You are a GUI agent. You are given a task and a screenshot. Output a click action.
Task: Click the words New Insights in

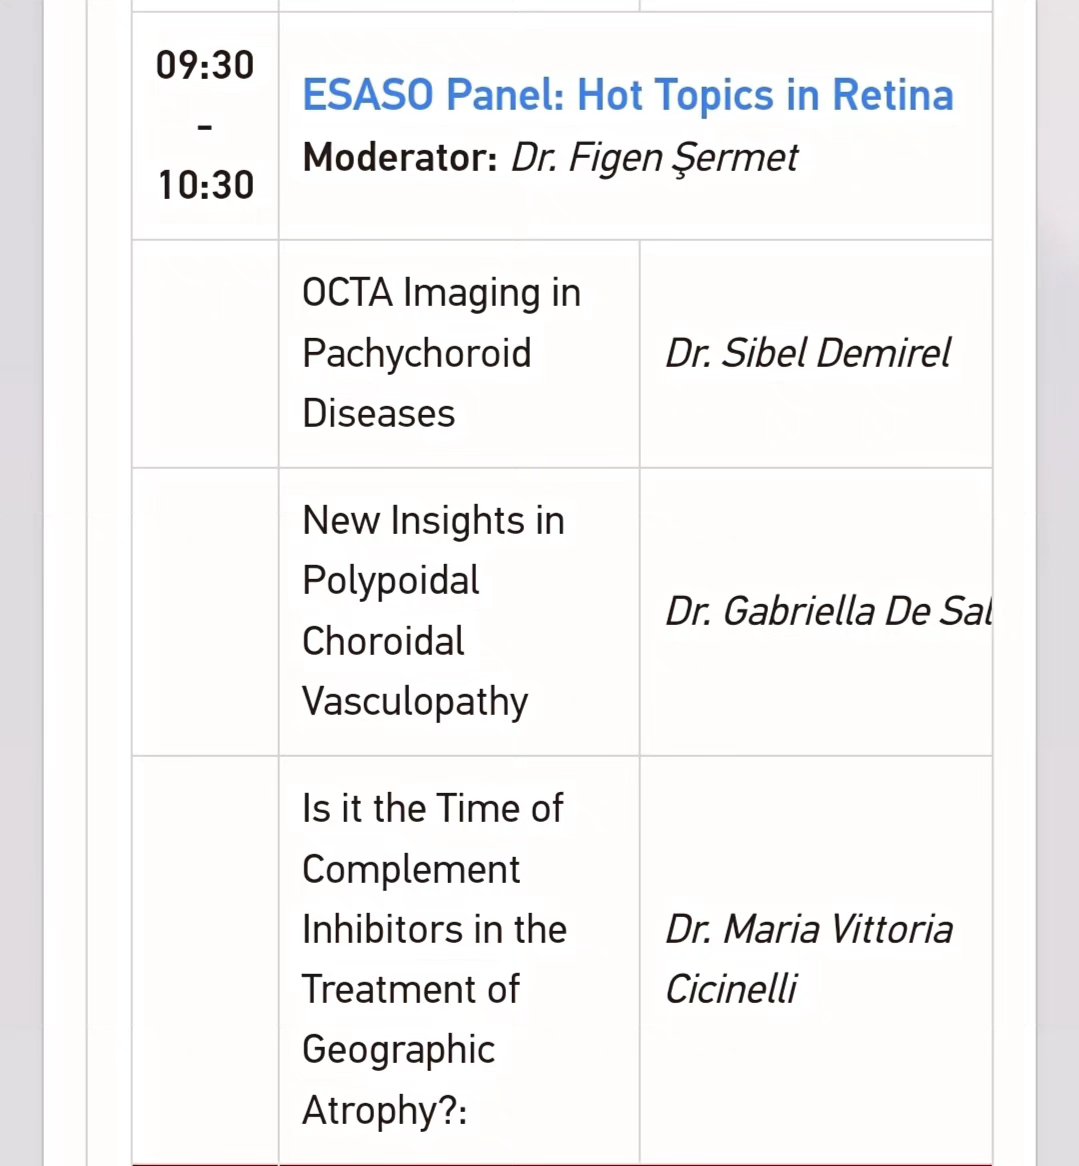point(434,521)
